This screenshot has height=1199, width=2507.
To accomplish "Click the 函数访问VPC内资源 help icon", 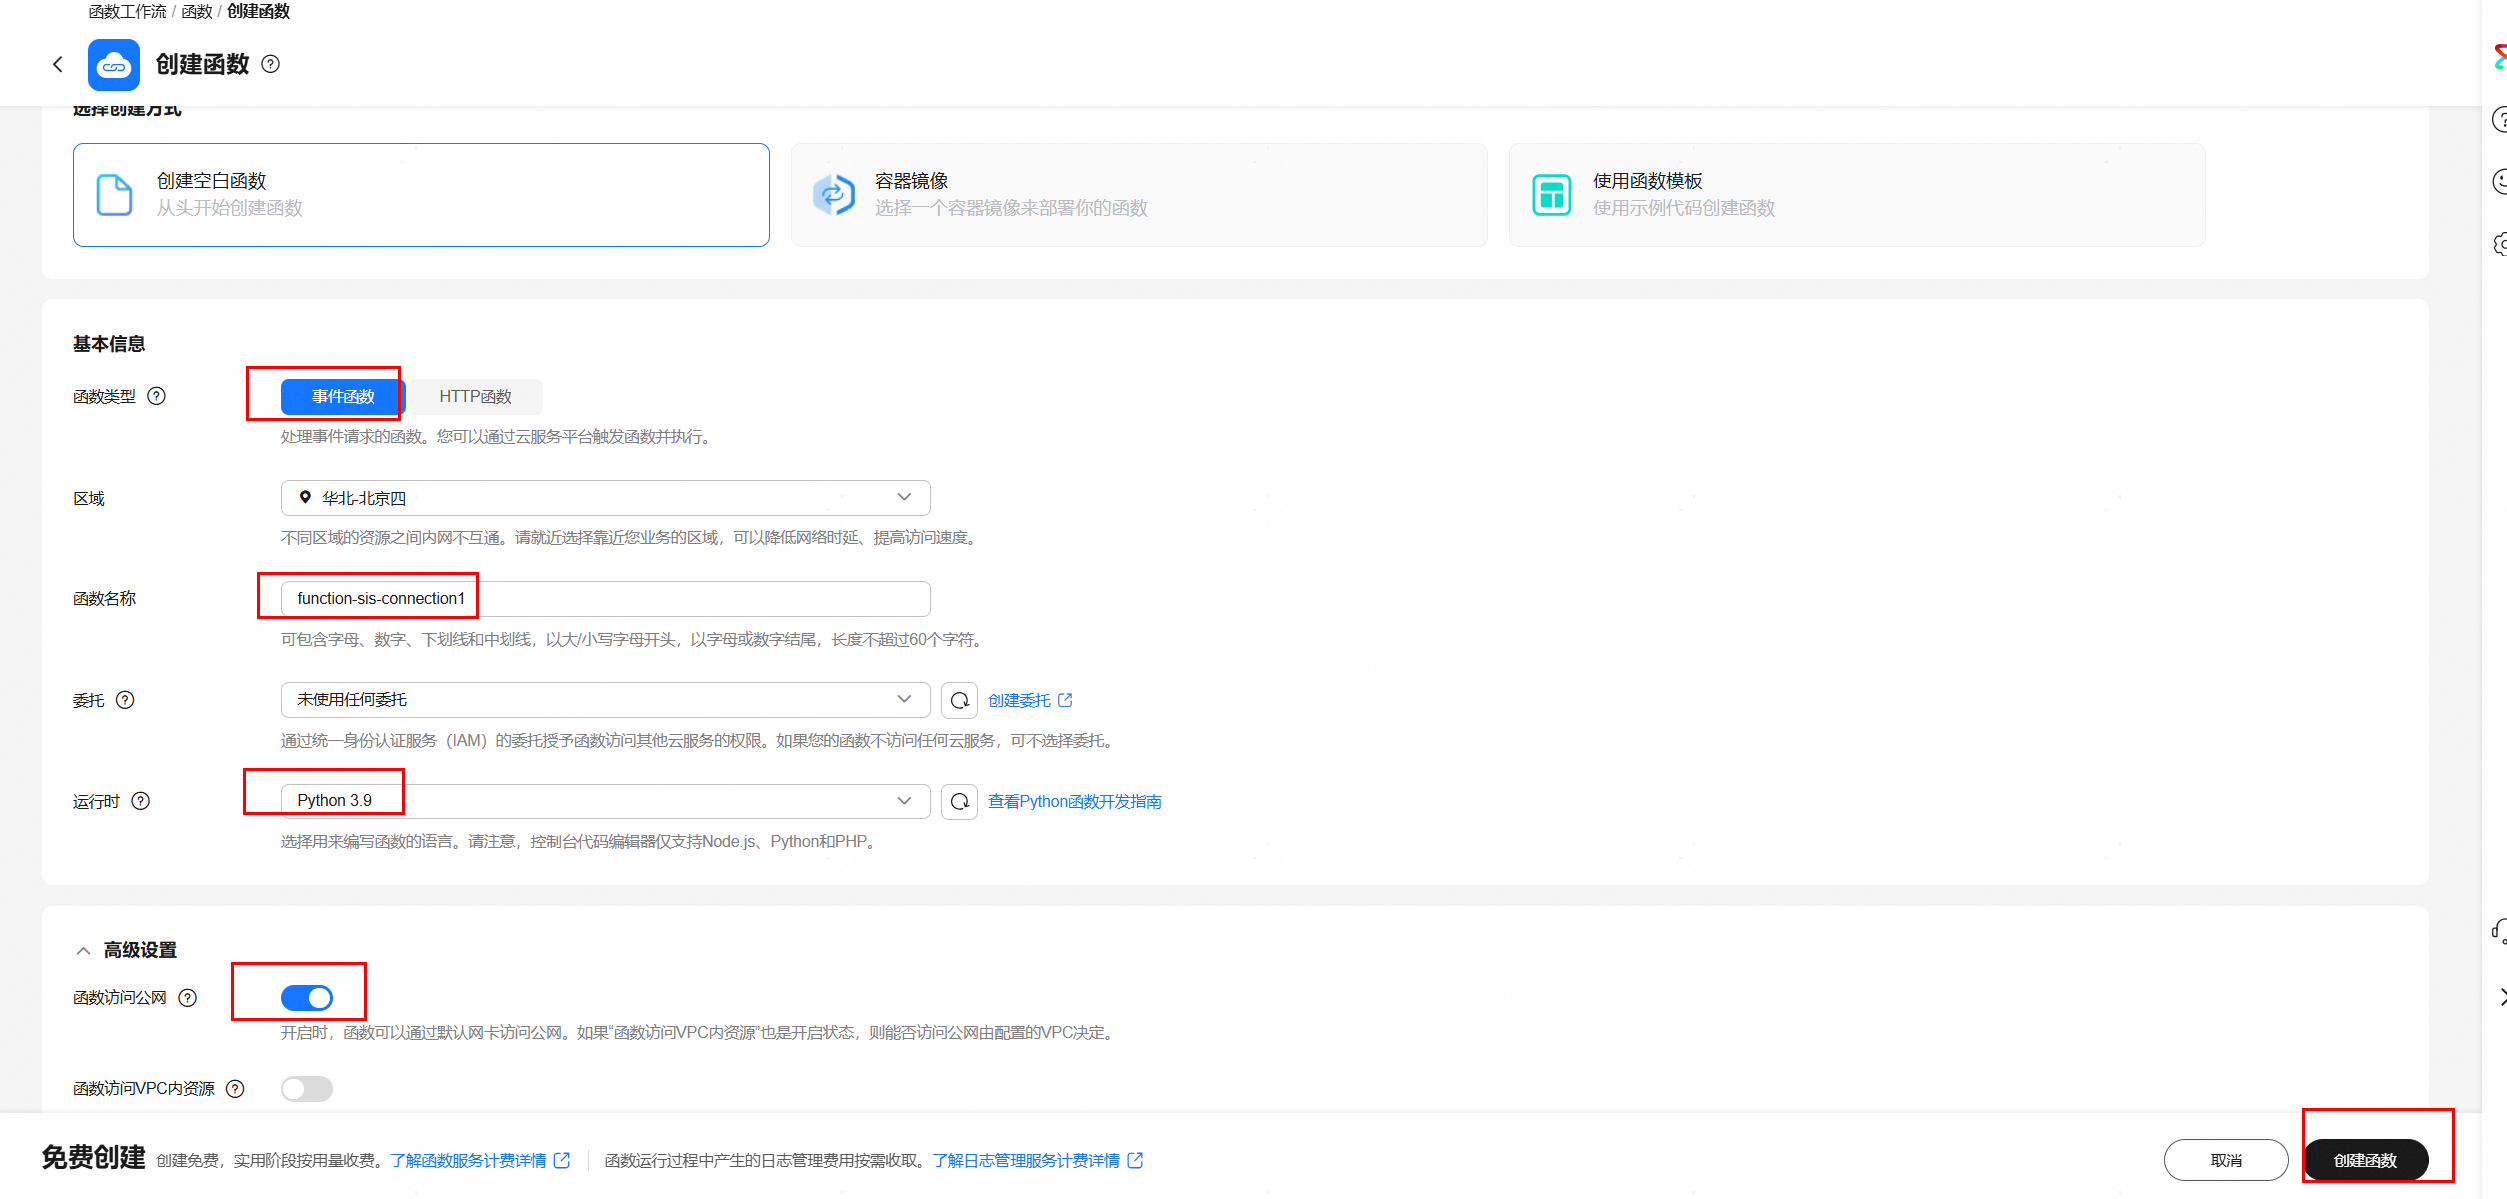I will (235, 1089).
